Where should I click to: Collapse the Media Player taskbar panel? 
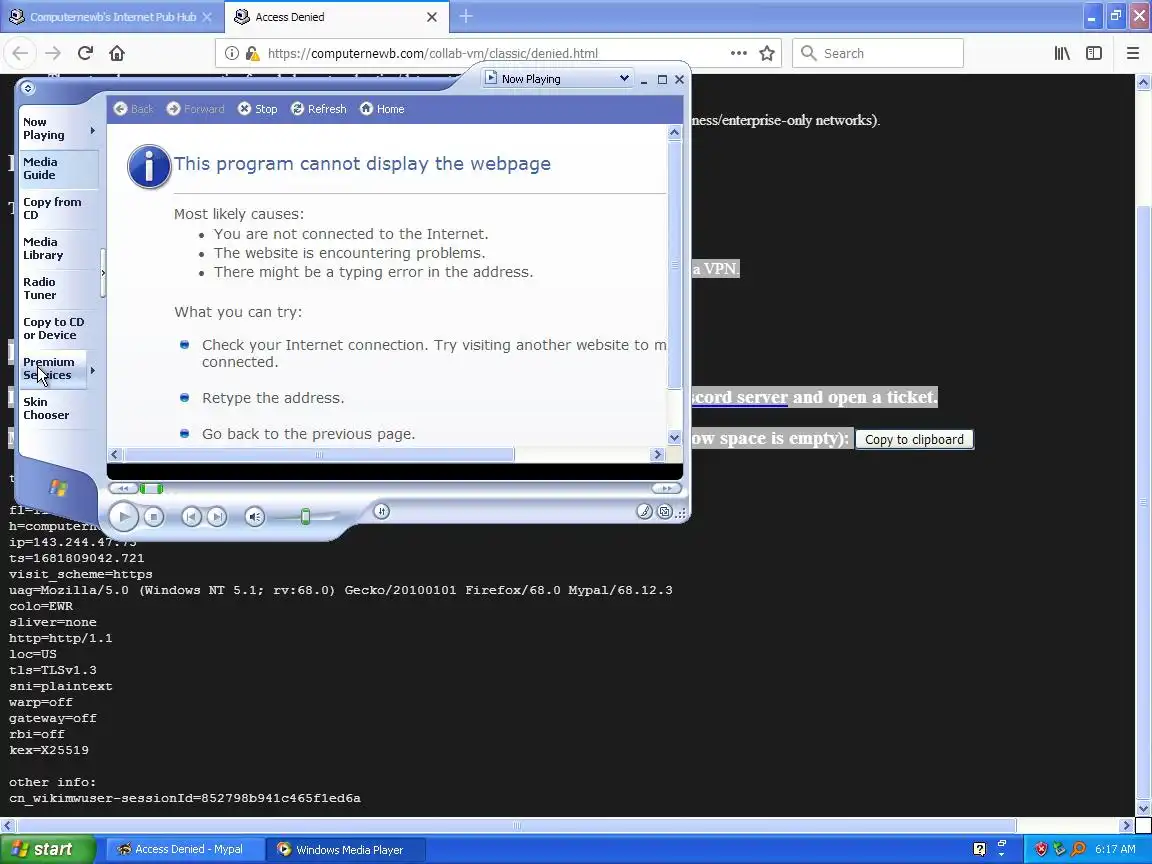(x=103, y=273)
